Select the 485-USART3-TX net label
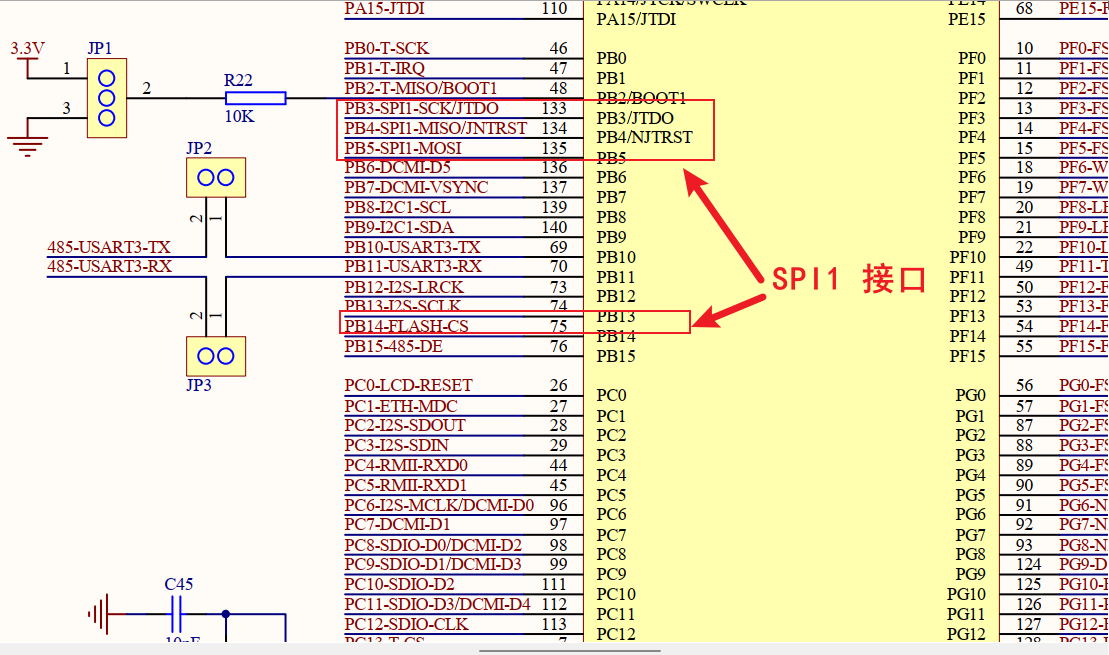Screen dimensions: 1109x655 tap(109, 247)
